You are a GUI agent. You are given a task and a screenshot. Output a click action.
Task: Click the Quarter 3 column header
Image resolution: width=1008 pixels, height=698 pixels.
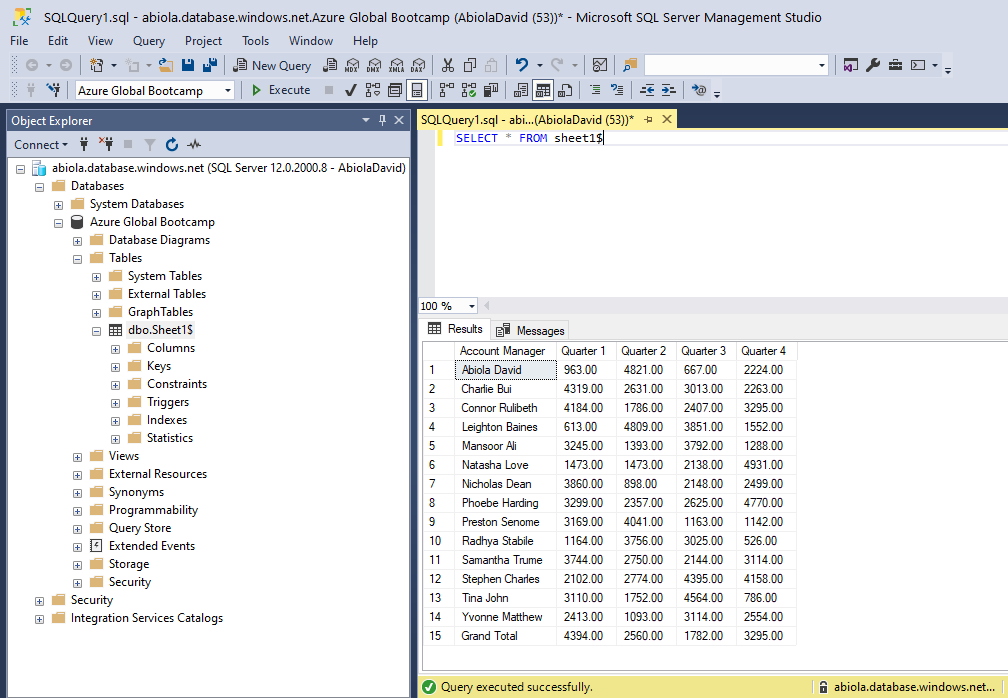click(x=706, y=351)
